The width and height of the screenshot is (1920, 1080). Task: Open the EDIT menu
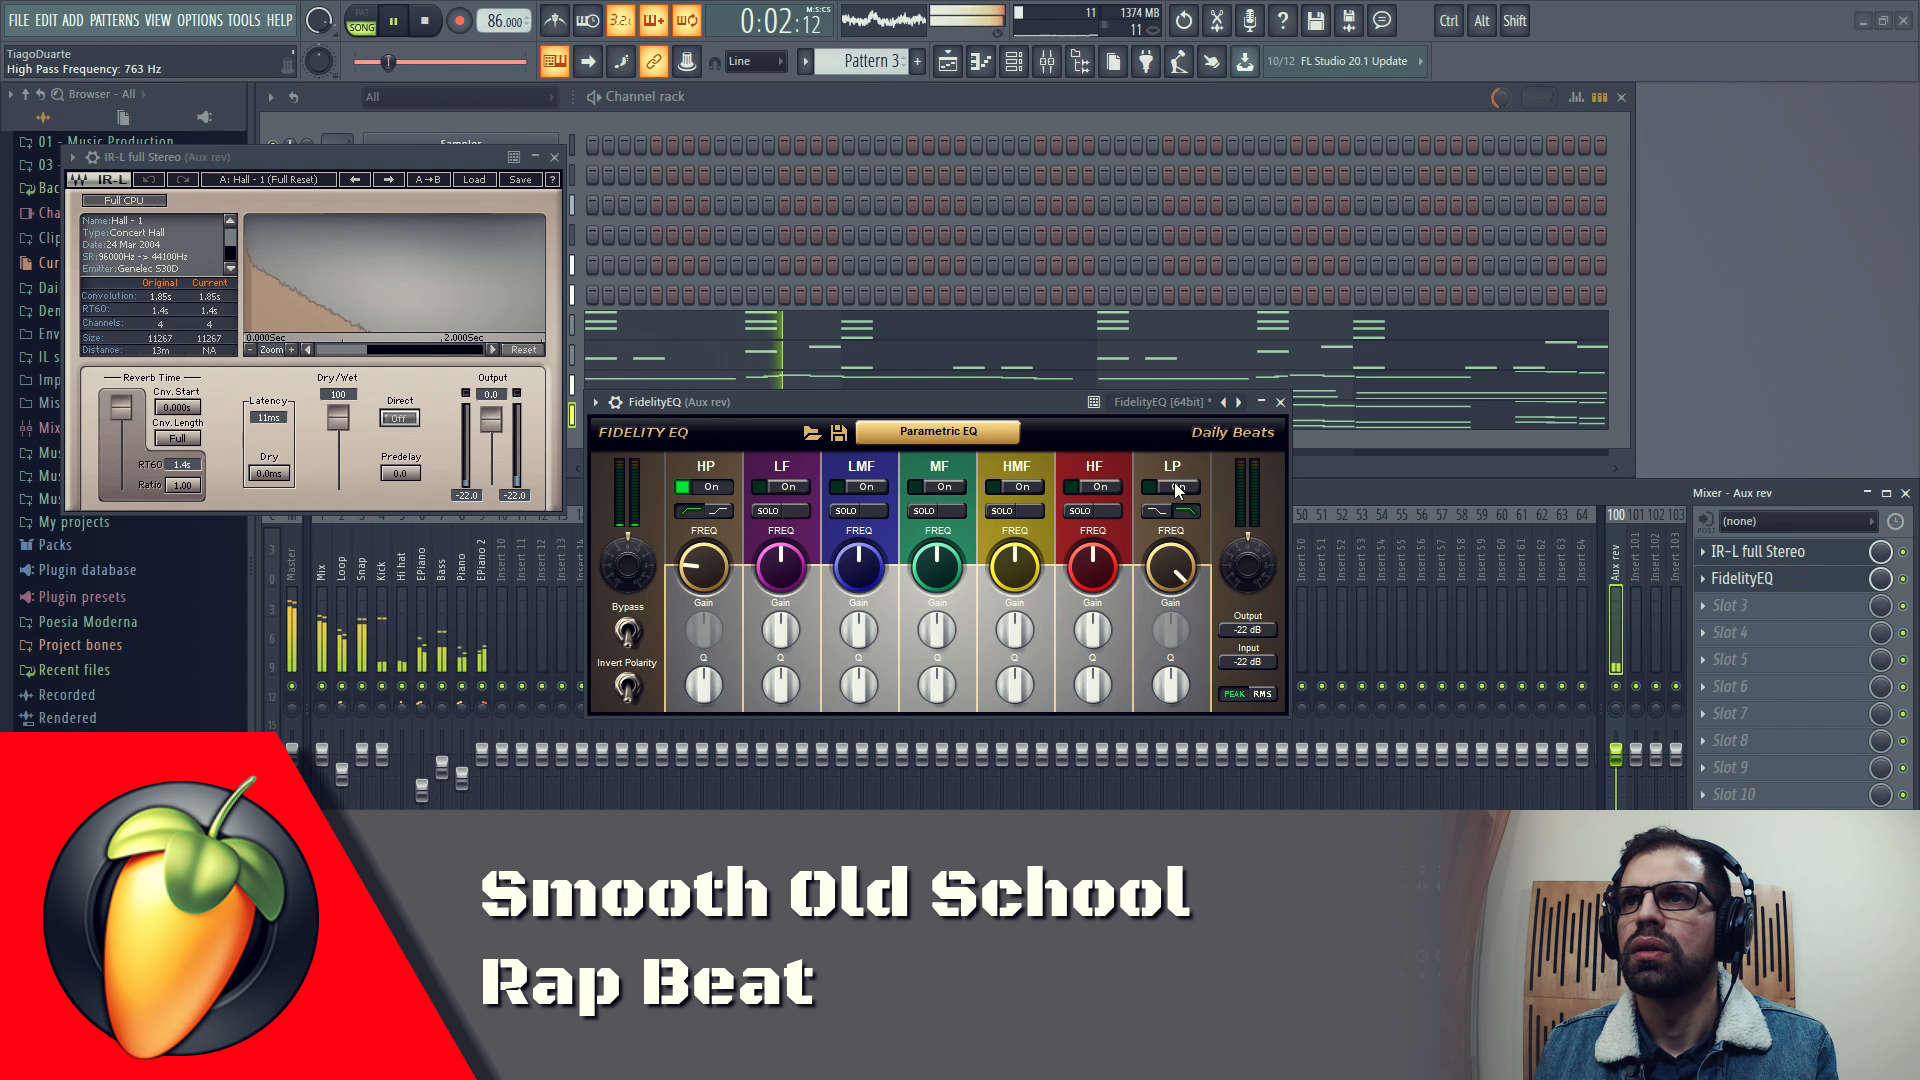click(x=46, y=20)
